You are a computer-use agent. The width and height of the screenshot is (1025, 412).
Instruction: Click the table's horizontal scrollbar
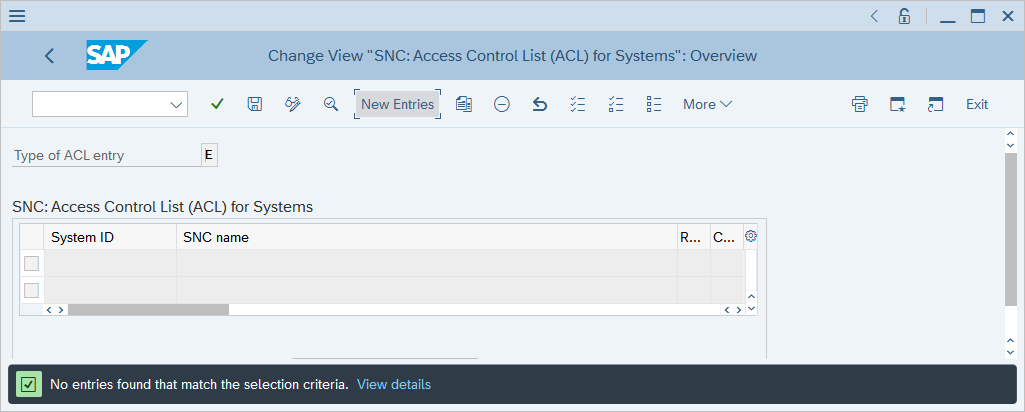[x=148, y=310]
